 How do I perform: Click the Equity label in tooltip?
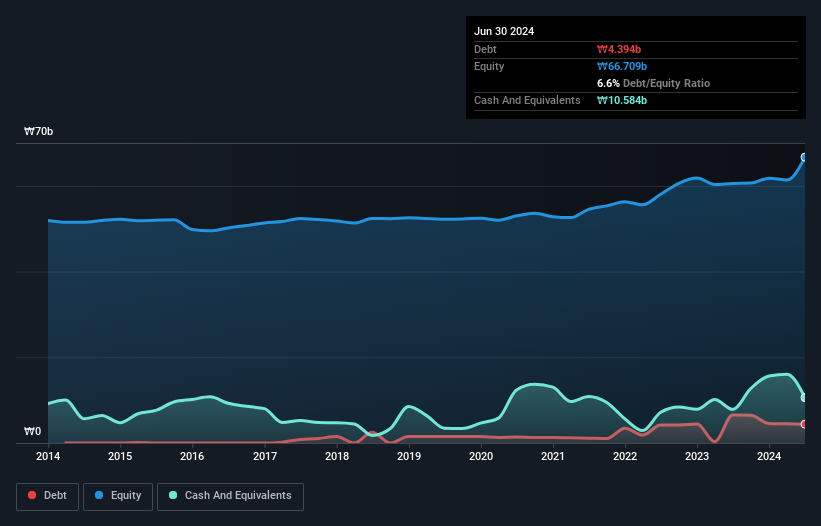coord(489,66)
